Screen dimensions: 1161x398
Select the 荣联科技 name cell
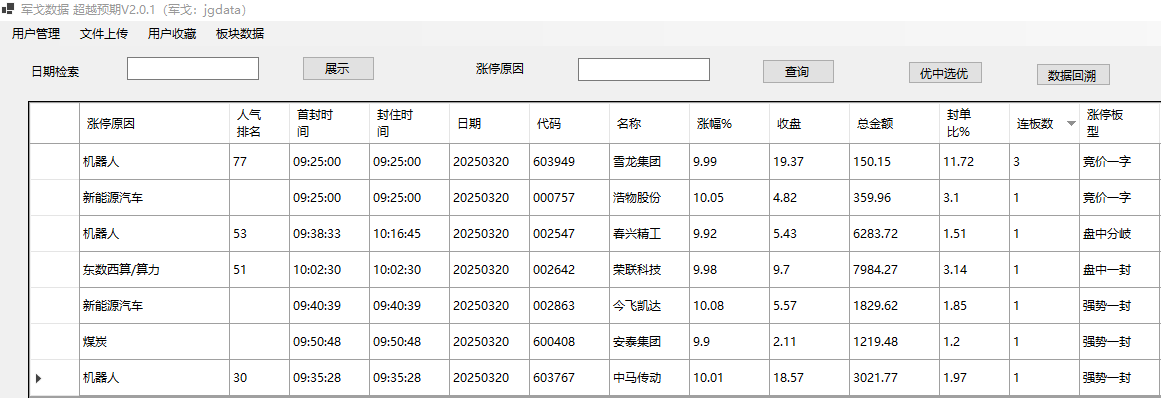point(649,270)
